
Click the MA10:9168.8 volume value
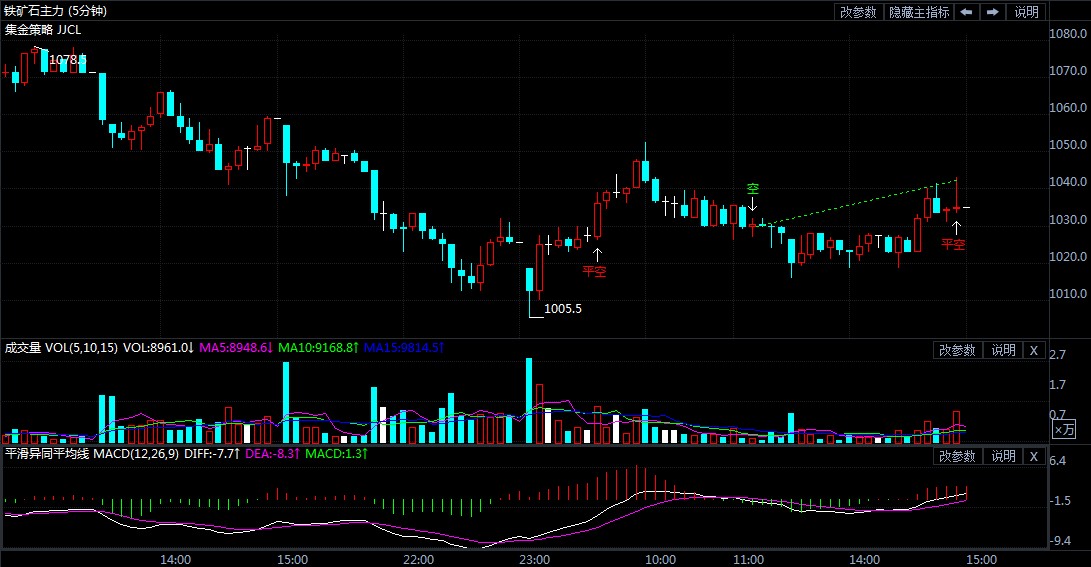pos(318,348)
